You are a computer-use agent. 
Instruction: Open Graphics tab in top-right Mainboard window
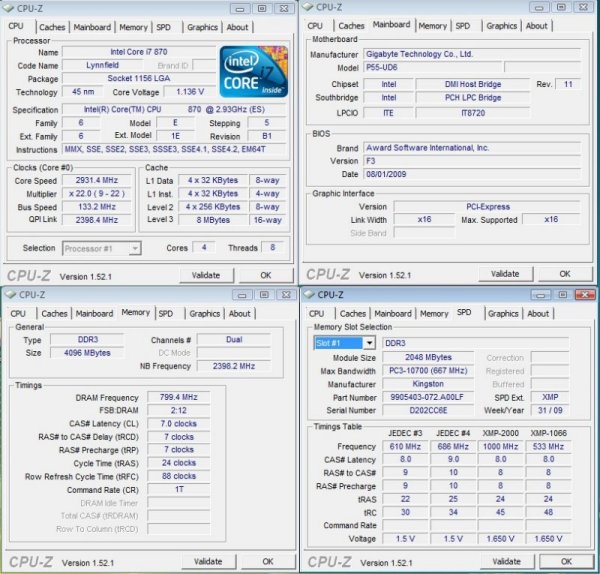[502, 26]
